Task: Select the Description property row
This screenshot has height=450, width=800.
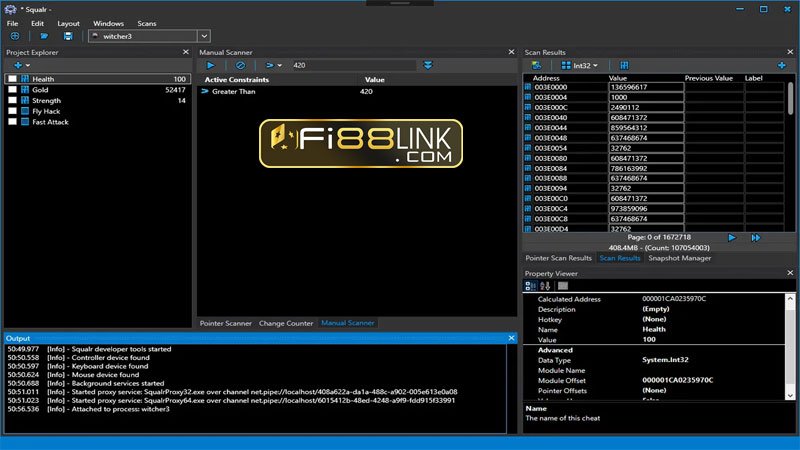Action: click(655, 309)
